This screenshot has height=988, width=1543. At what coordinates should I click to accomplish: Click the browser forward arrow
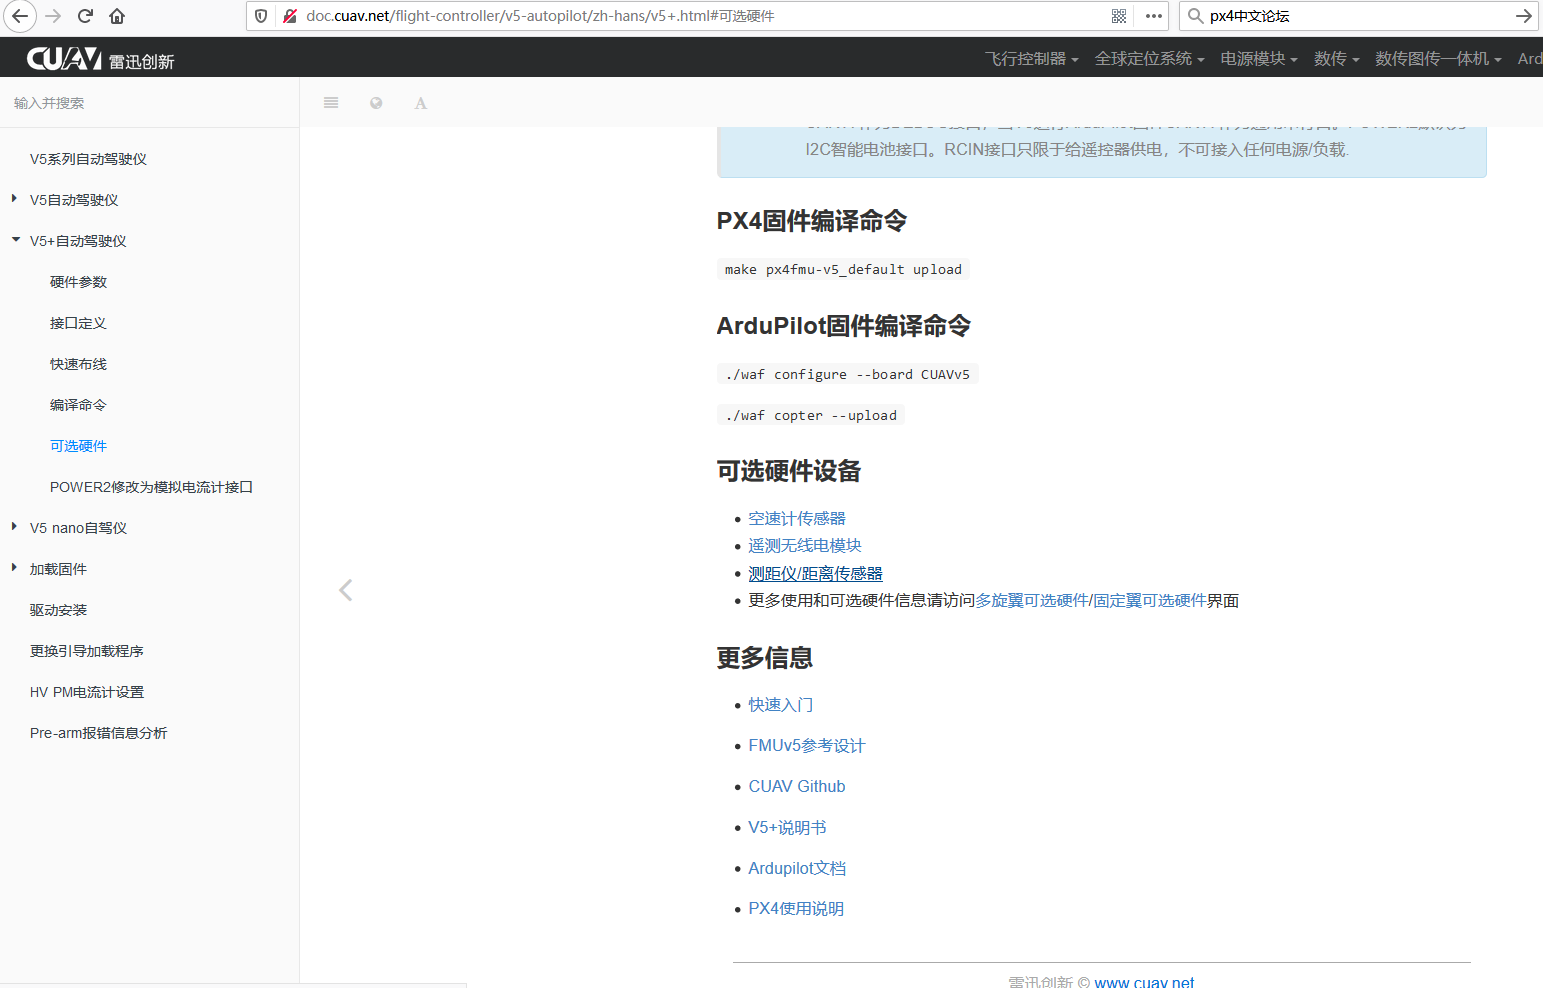coord(53,16)
